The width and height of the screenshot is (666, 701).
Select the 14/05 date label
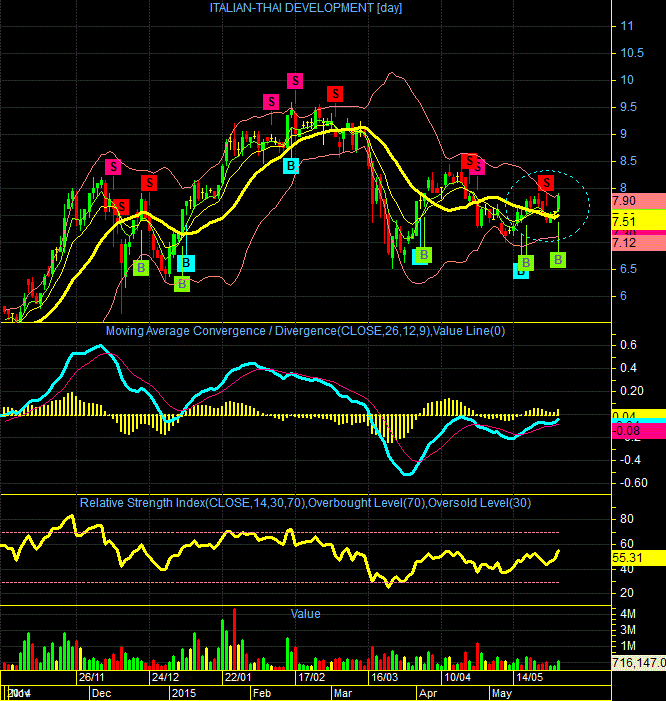pos(530,677)
